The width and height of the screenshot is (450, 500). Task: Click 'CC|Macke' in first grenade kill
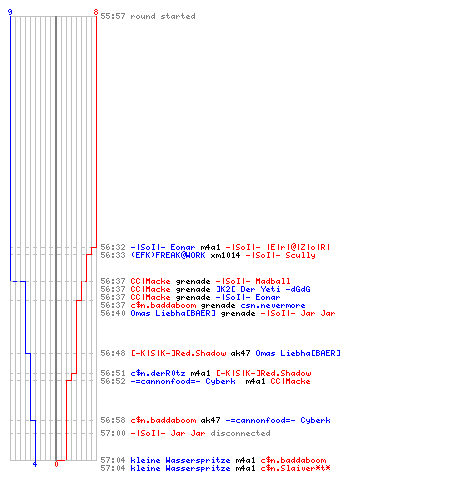(150, 281)
